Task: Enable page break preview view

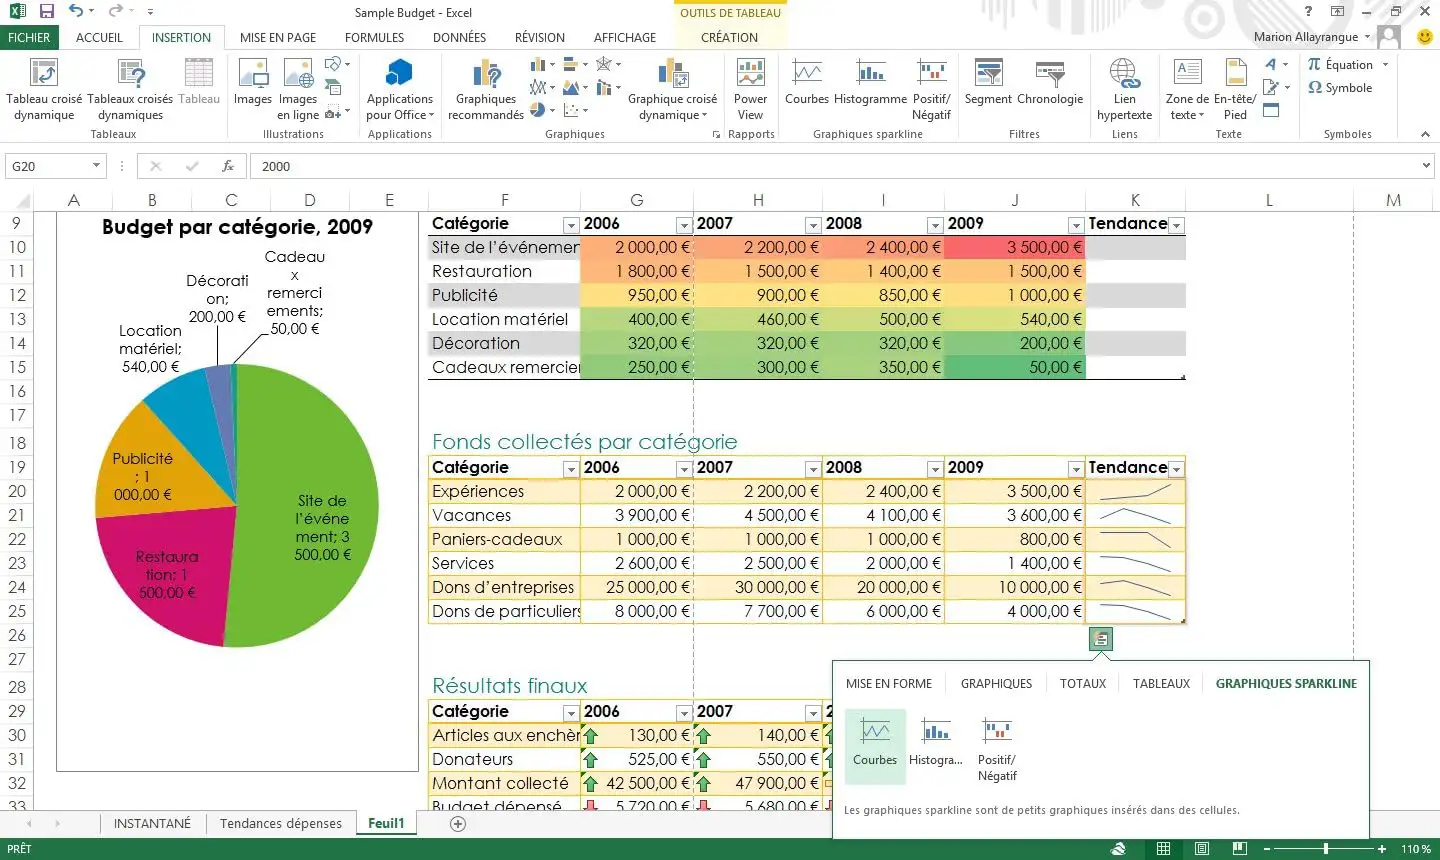Action: pos(1240,849)
